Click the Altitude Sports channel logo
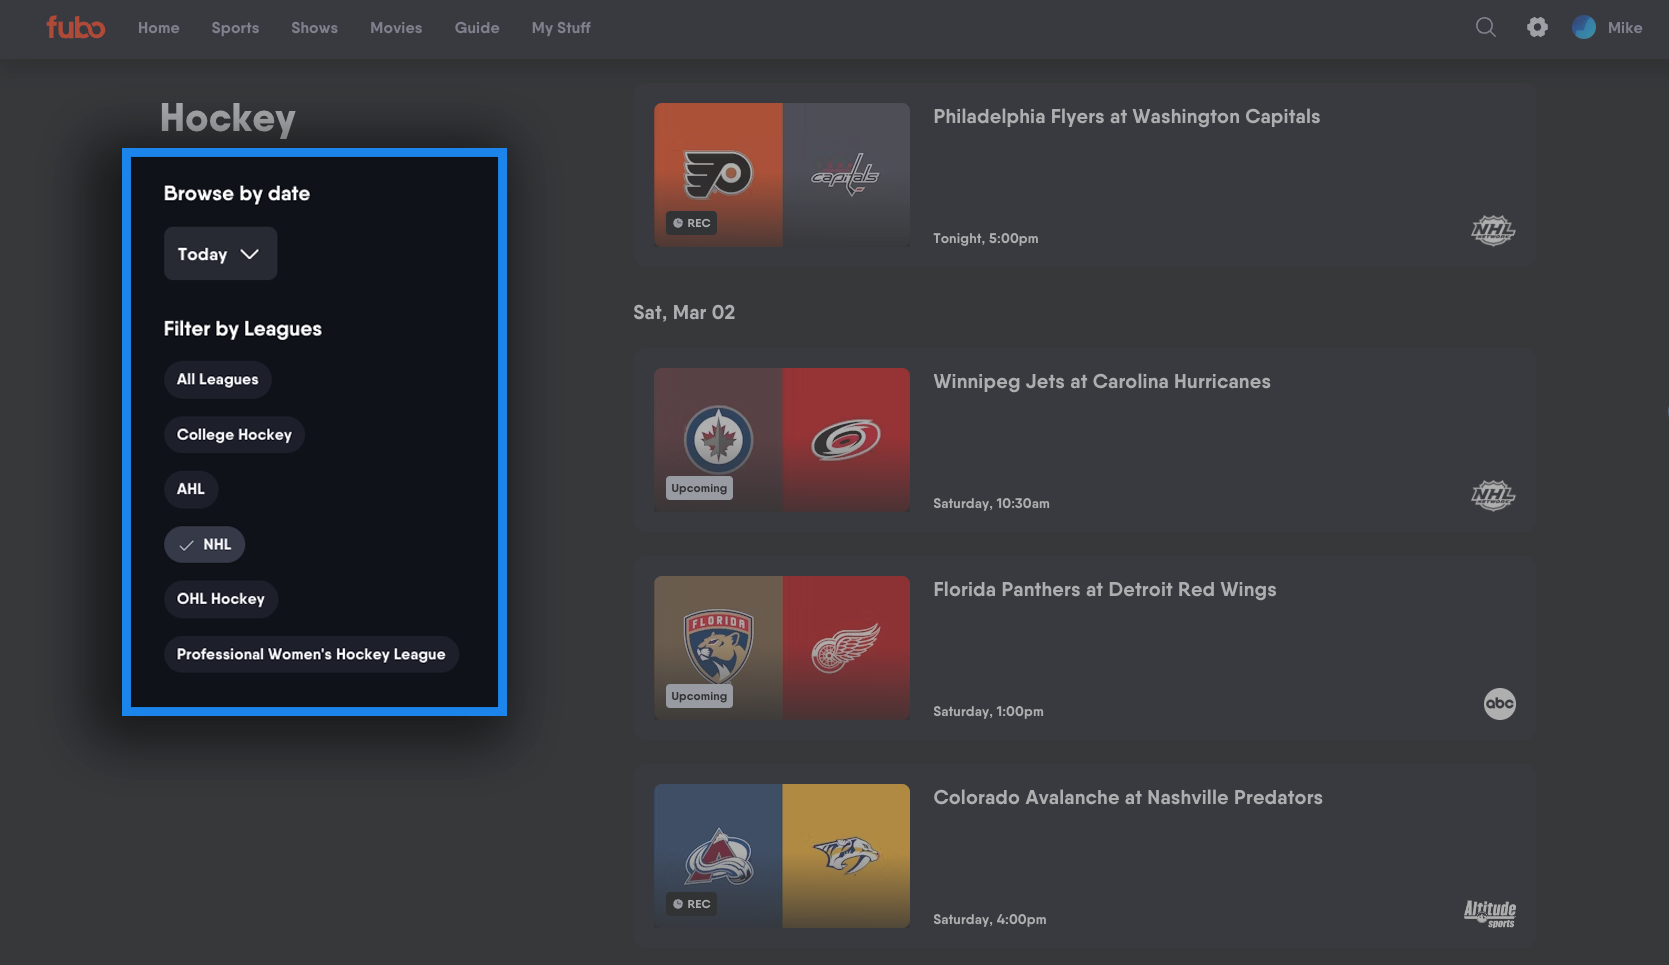This screenshot has height=965, width=1669. (x=1489, y=912)
